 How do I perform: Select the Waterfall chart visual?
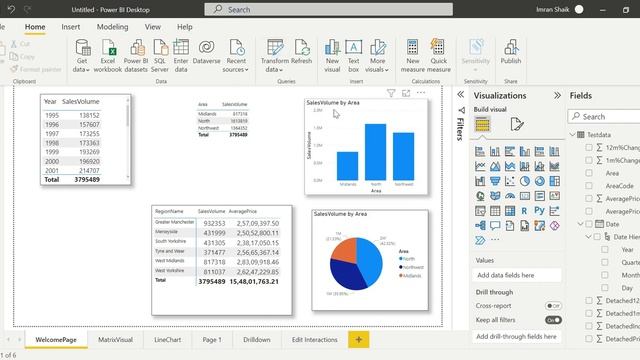coord(480,181)
